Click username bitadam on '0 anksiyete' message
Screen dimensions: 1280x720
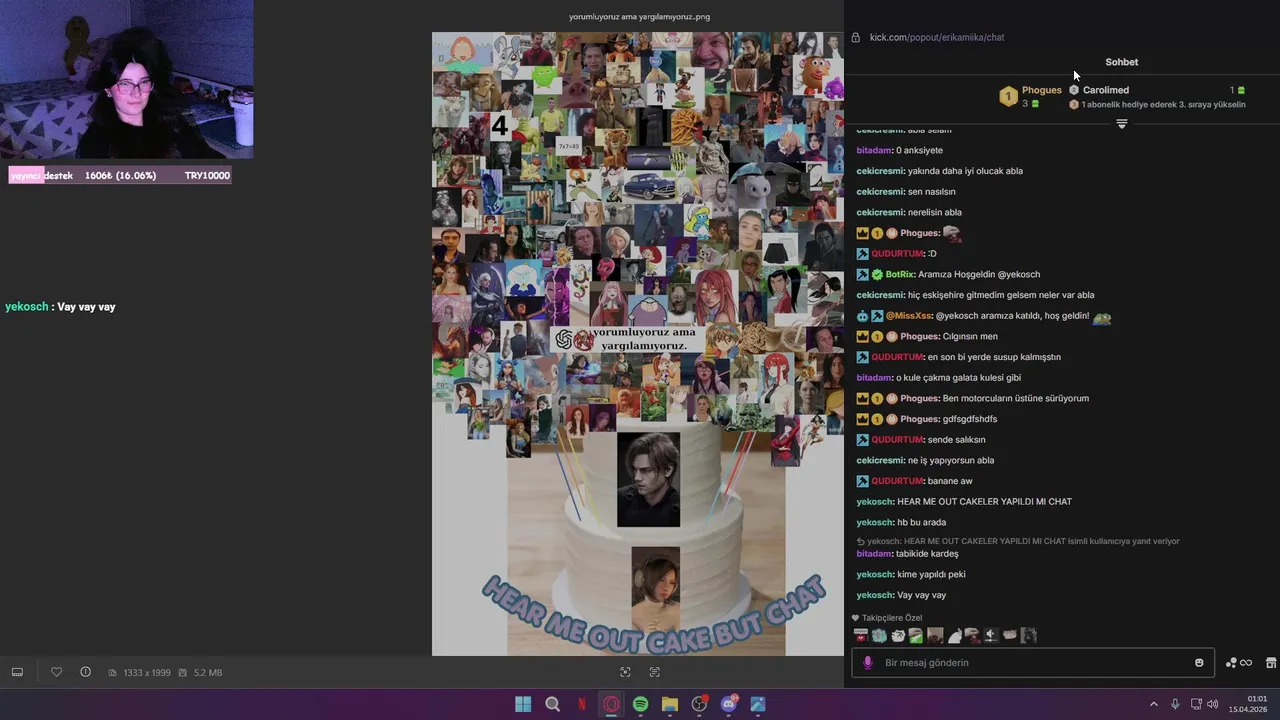874,150
